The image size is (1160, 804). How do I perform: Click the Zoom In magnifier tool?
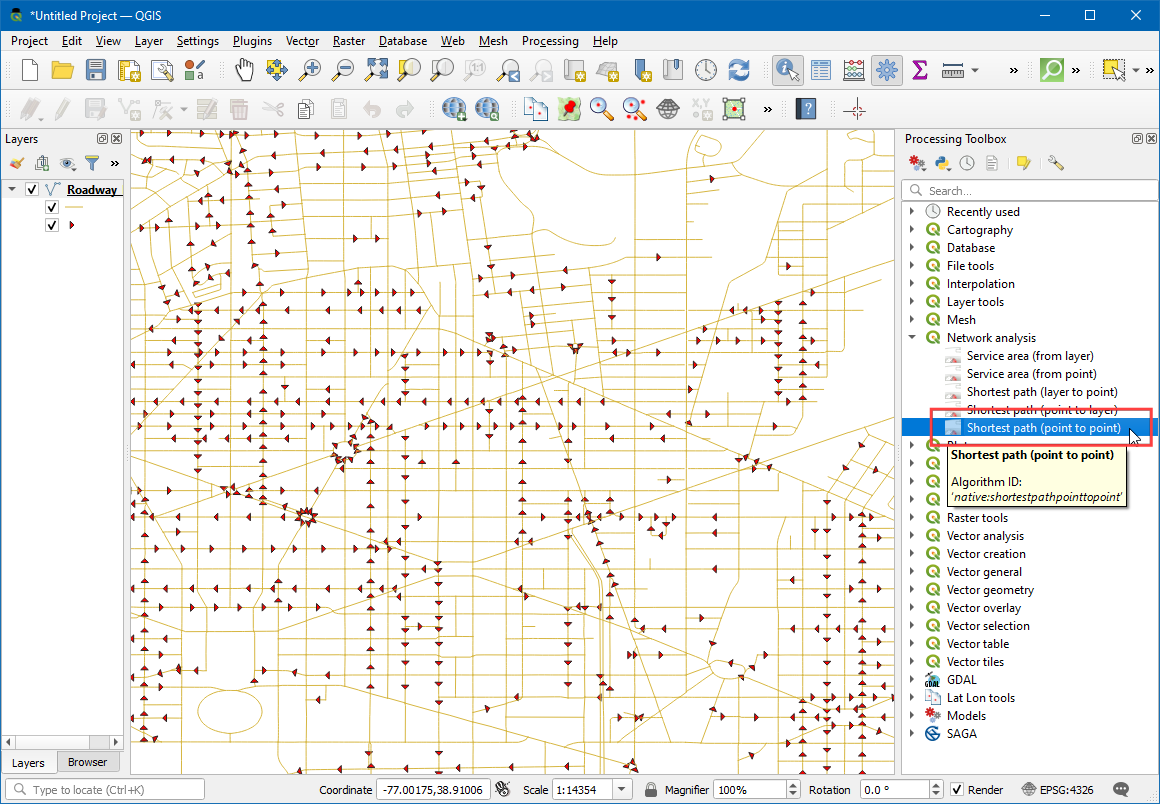pos(311,70)
